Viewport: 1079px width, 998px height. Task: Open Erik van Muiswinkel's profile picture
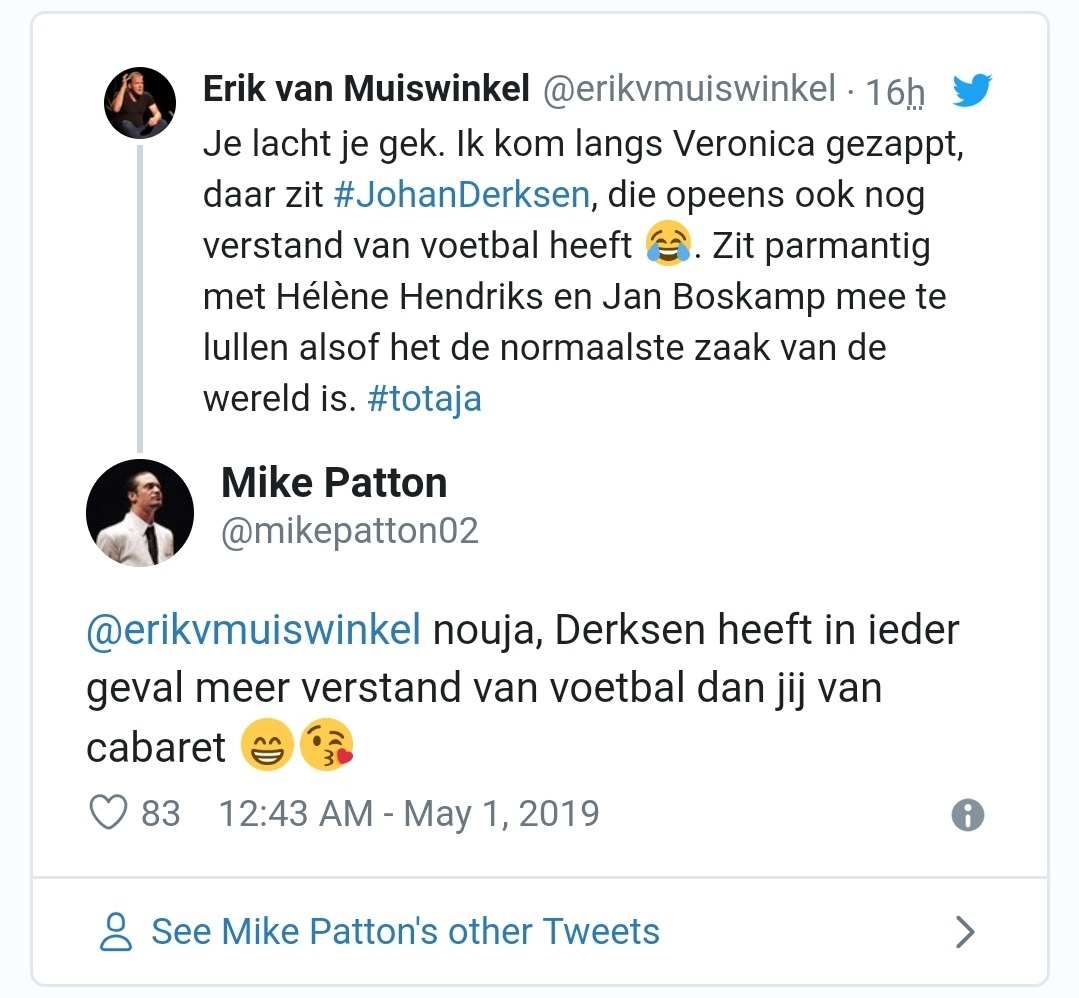click(139, 101)
